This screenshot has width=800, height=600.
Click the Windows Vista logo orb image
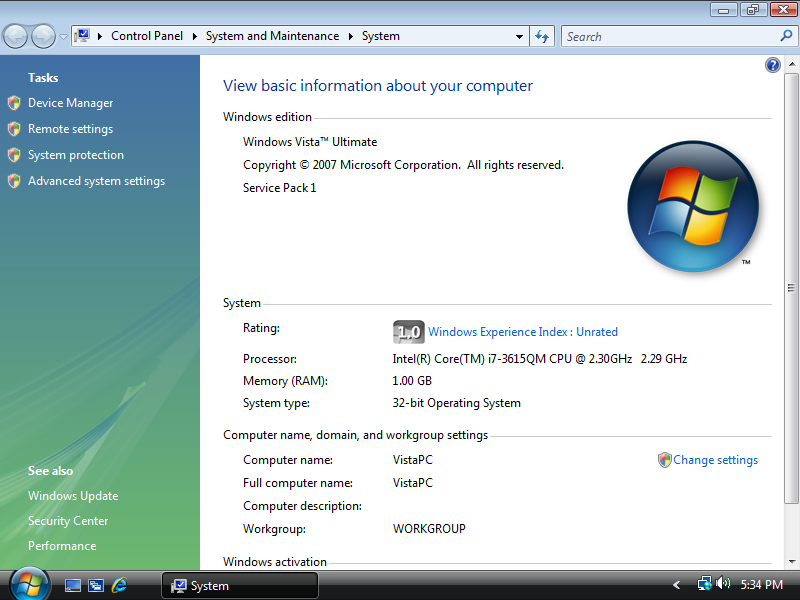pos(693,206)
